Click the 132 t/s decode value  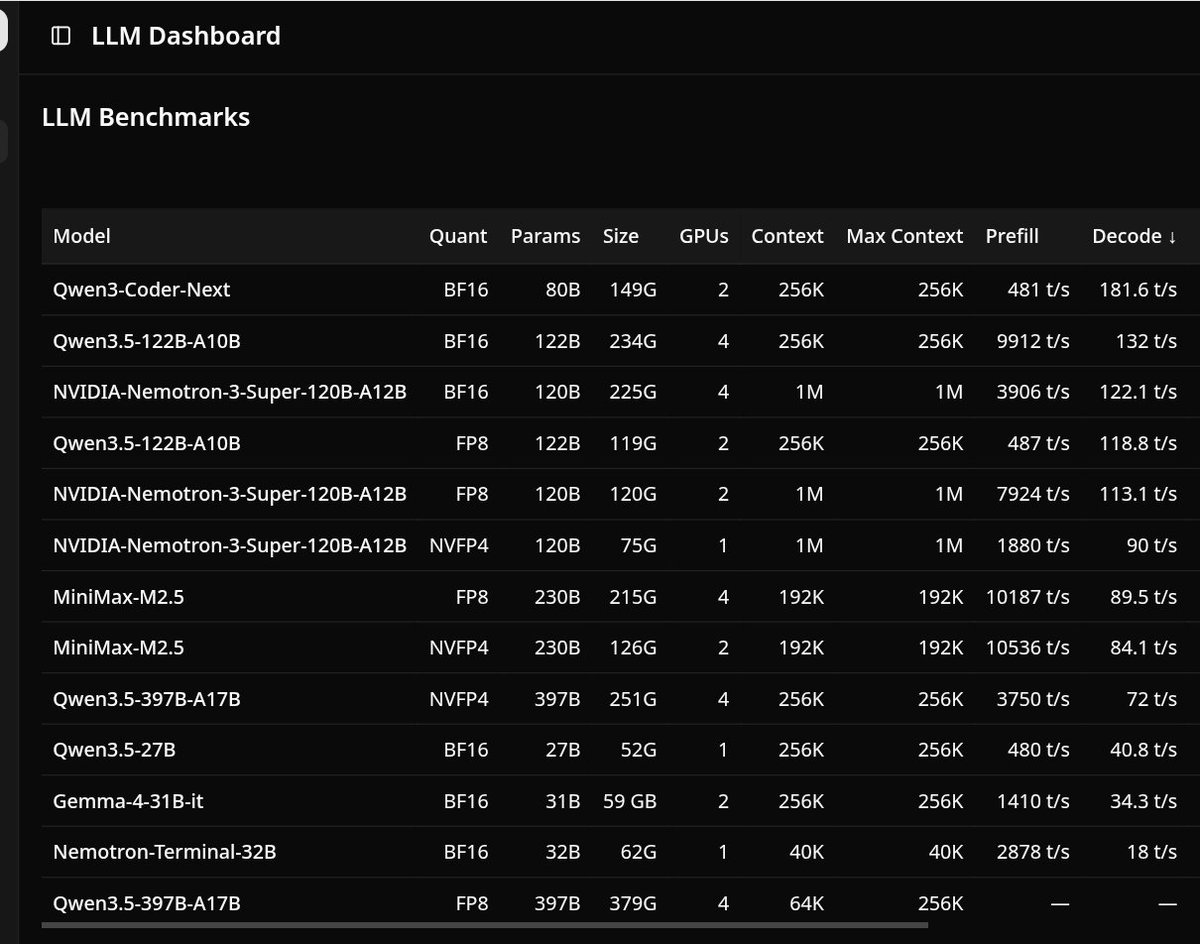[1147, 341]
